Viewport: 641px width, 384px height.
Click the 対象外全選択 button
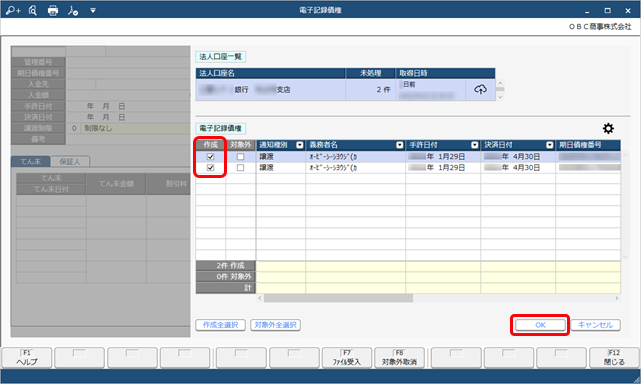[276, 325]
